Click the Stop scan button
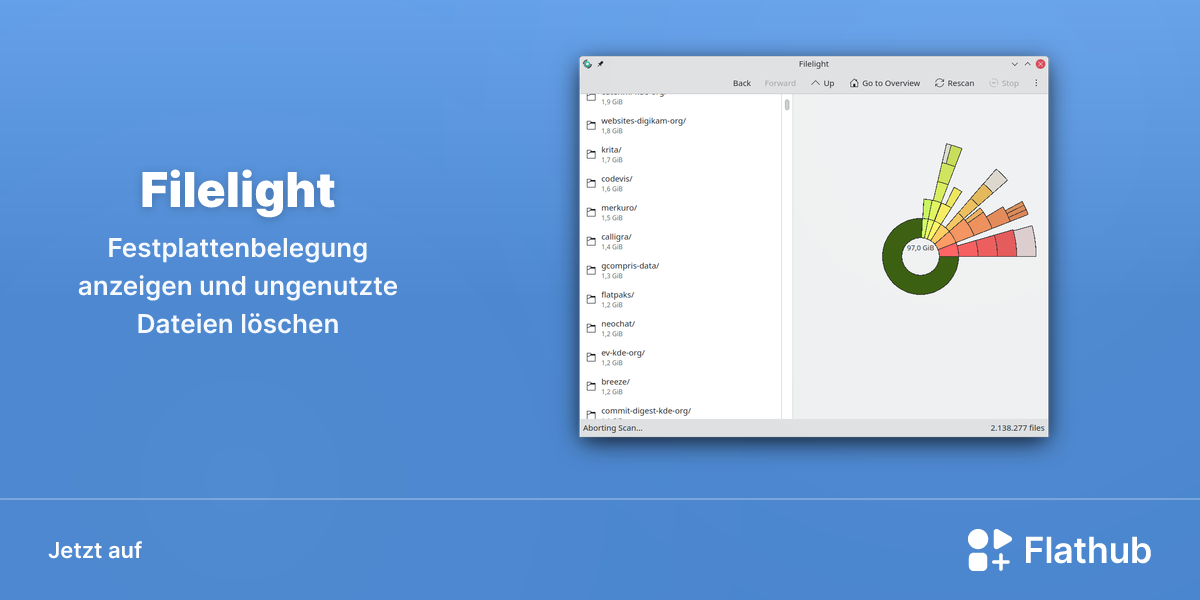 1004,83
